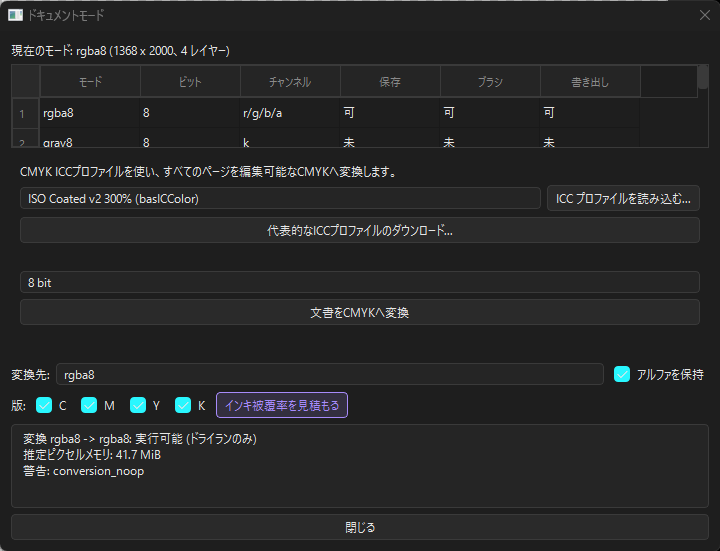Click インキ被覆率を見積もる button

tap(282, 405)
